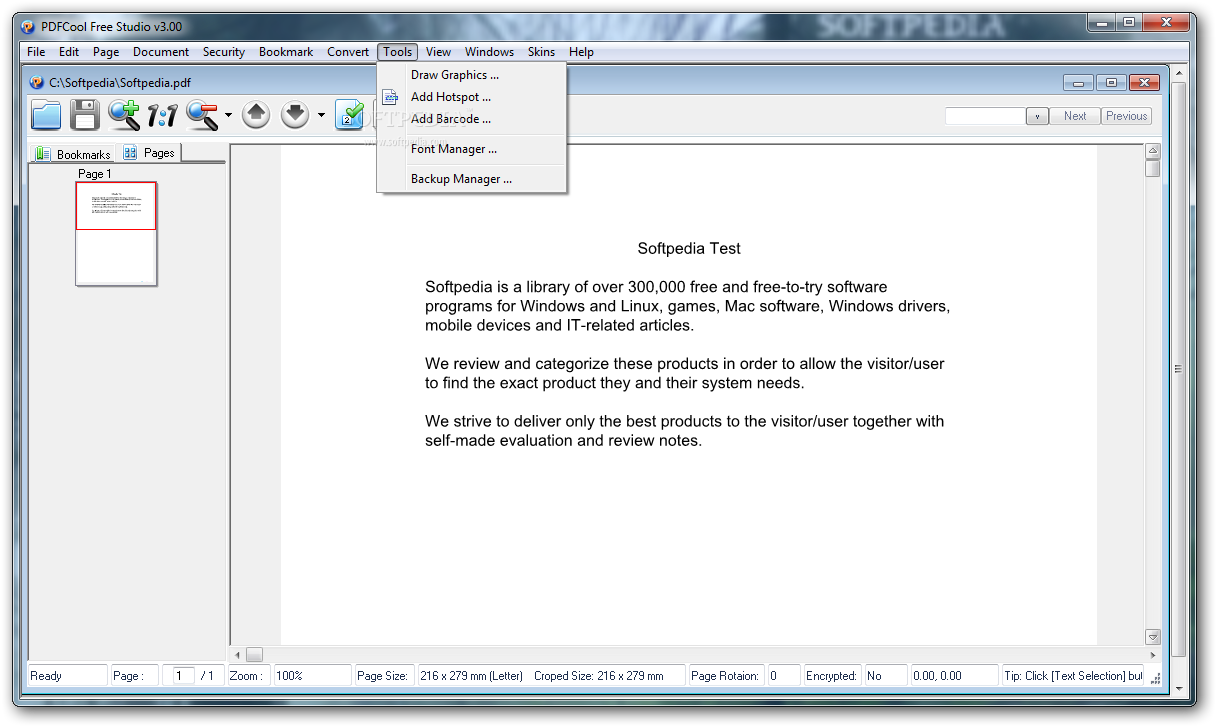The height and width of the screenshot is (727, 1217).
Task: Choose Draw Graphics from Tools menu
Action: [472, 75]
